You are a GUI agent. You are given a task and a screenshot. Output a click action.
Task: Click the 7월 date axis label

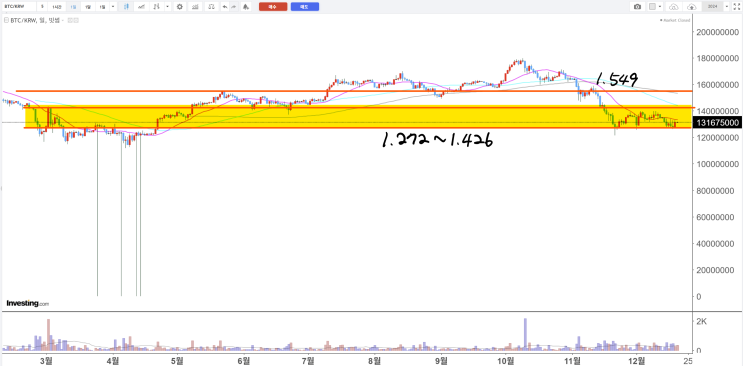tap(308, 360)
